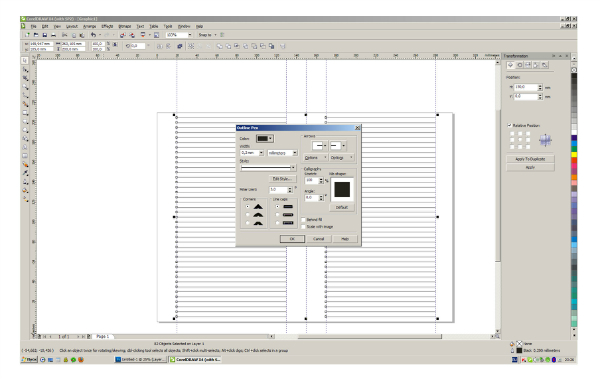The width and height of the screenshot is (600, 379).
Task: Click the Cut toolbar icon
Action: [x=65, y=35]
